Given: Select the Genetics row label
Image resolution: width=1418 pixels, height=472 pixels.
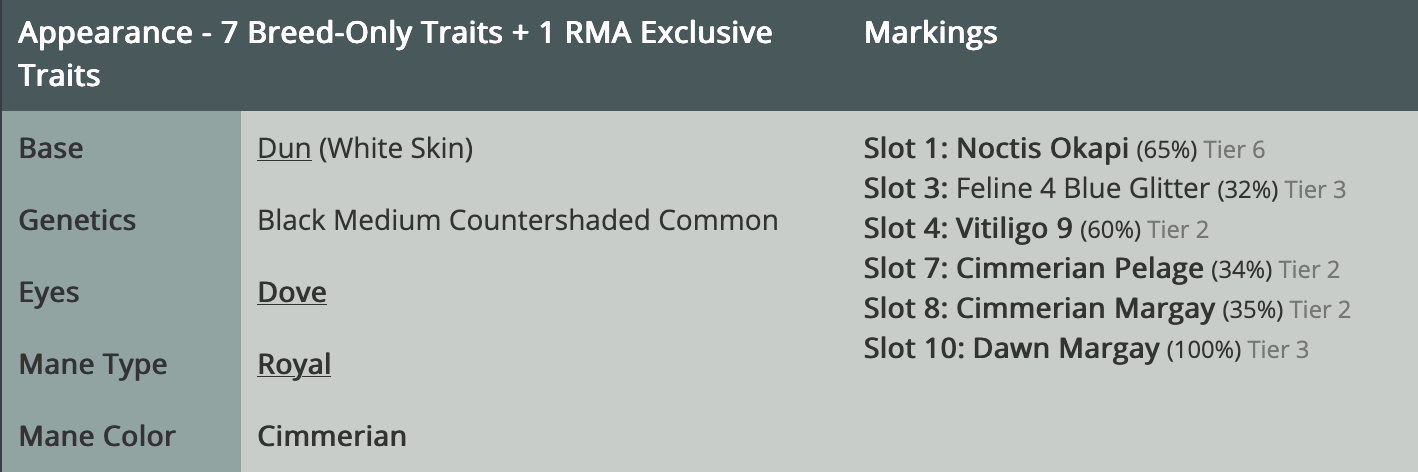Looking at the screenshot, I should click(x=77, y=220).
